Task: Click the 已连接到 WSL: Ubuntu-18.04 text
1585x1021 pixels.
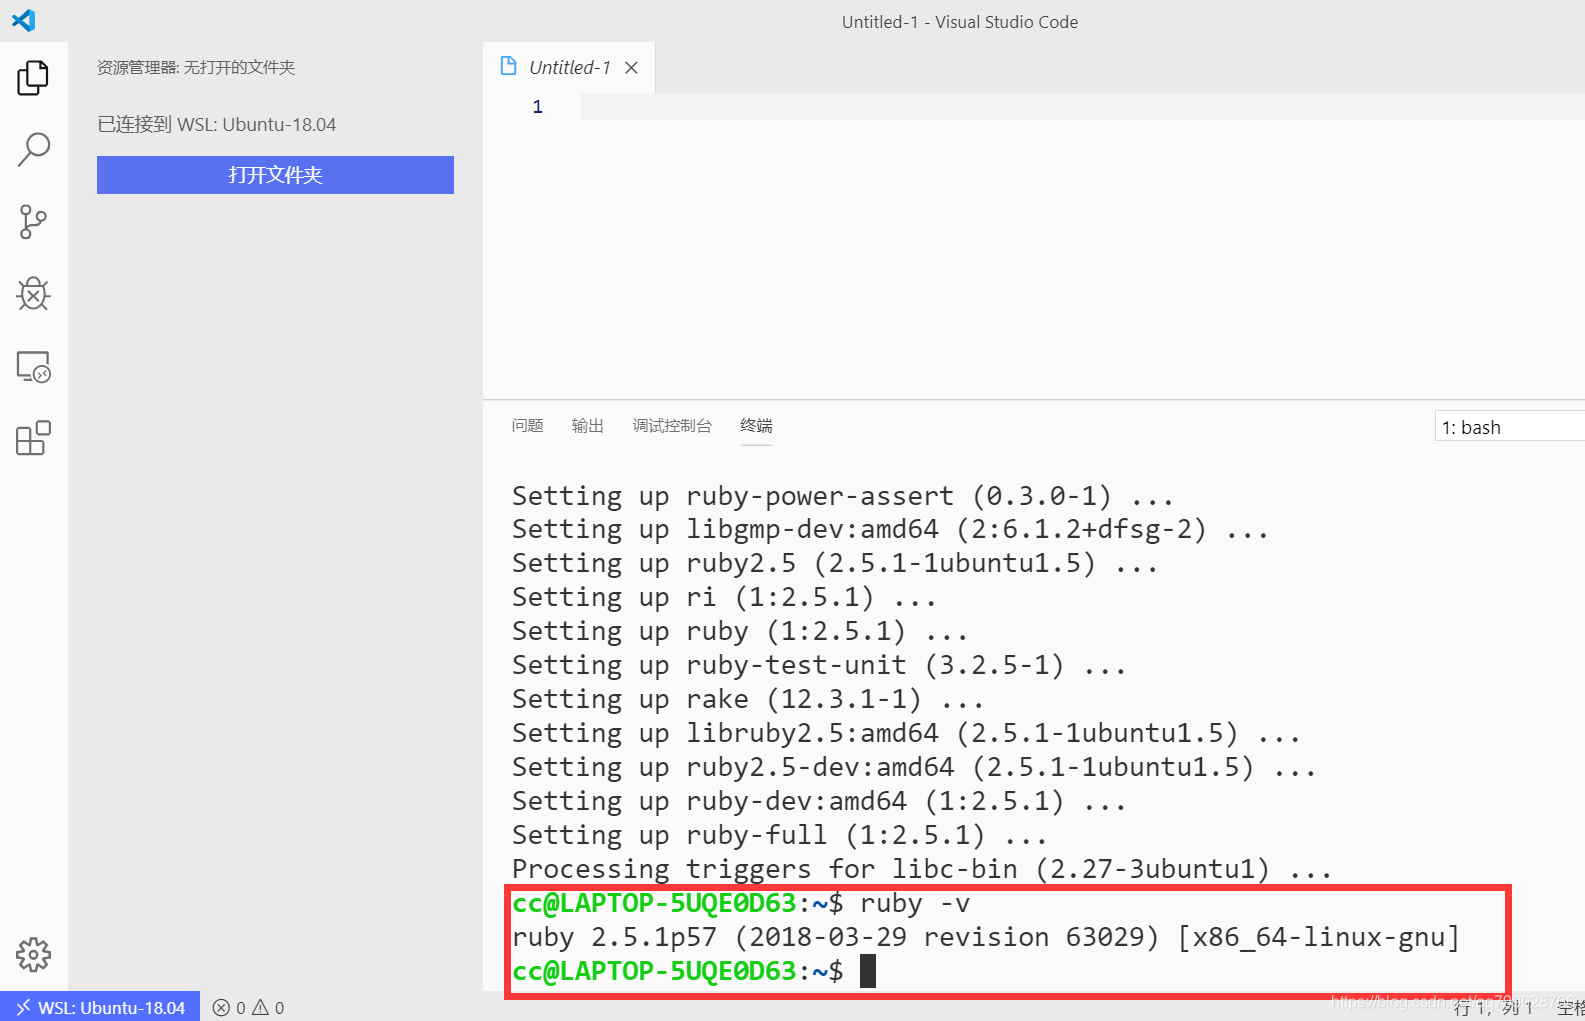Action: [x=216, y=125]
